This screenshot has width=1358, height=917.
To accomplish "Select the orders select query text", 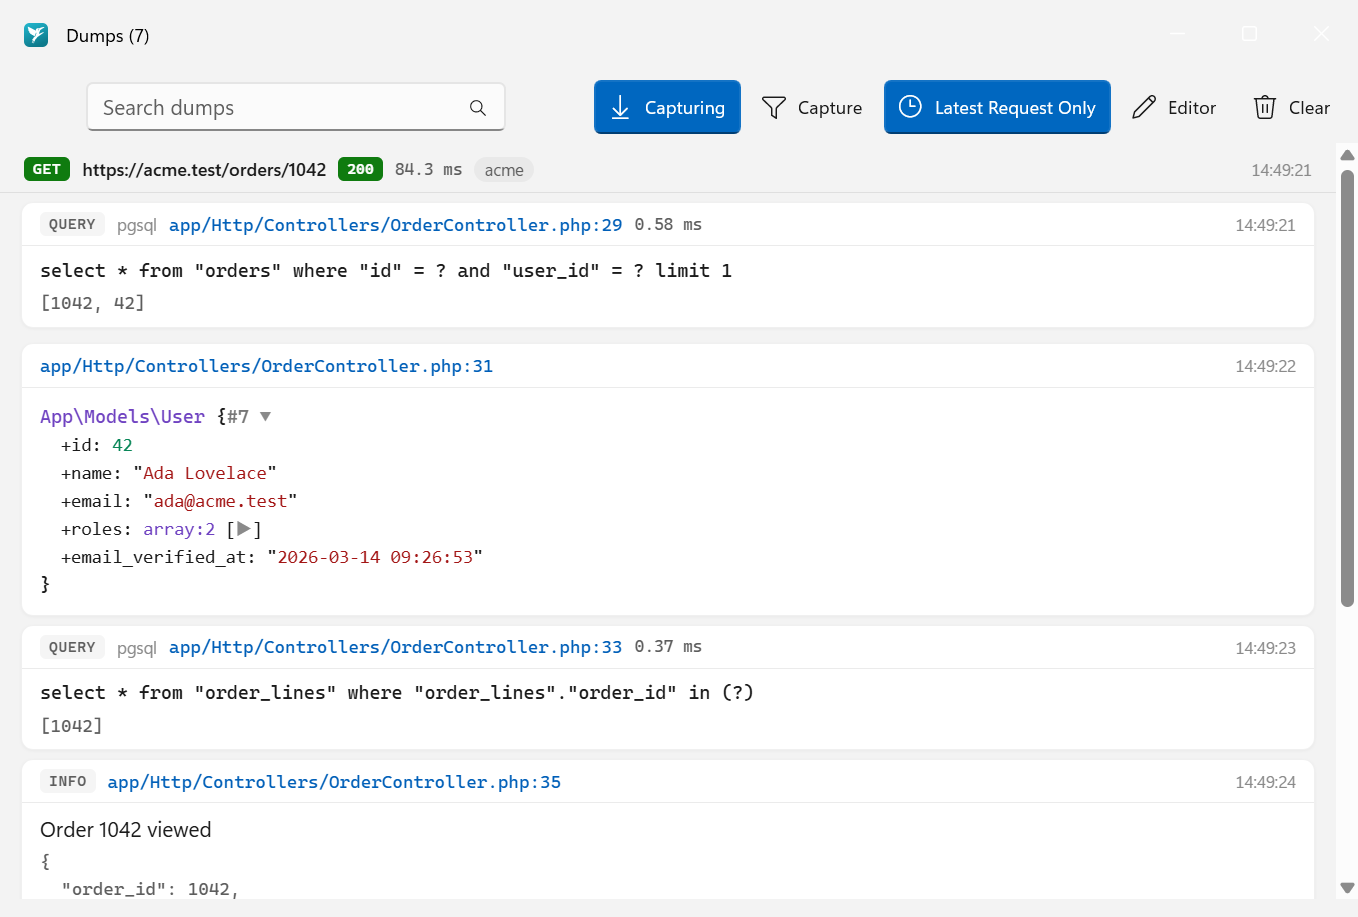I will pos(386,271).
